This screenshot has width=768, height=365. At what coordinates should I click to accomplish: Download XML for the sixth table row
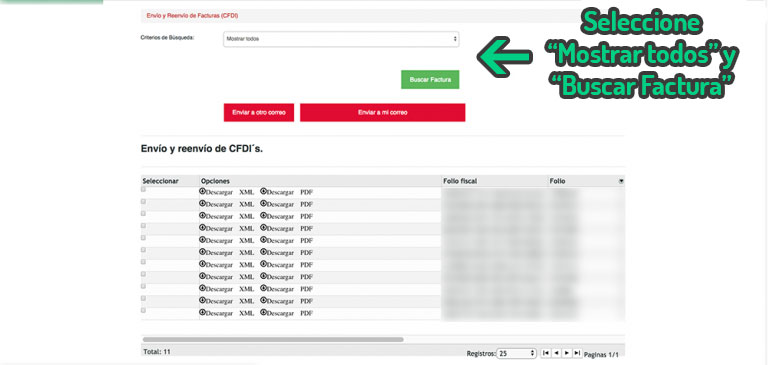pos(227,252)
